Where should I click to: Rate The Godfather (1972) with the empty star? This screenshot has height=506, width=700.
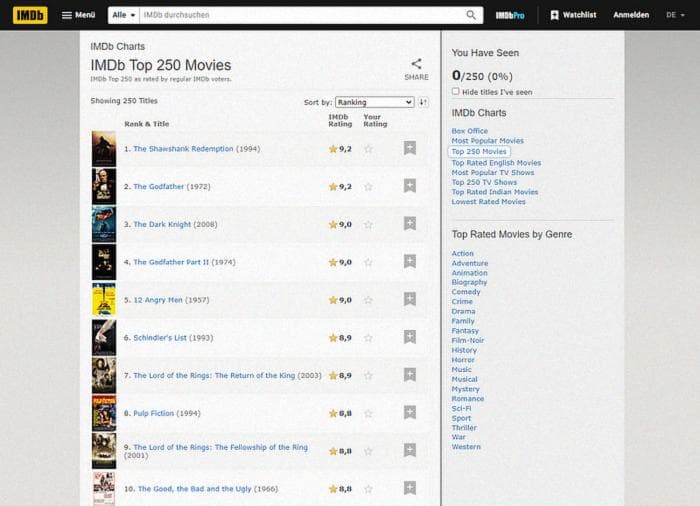pos(368,187)
